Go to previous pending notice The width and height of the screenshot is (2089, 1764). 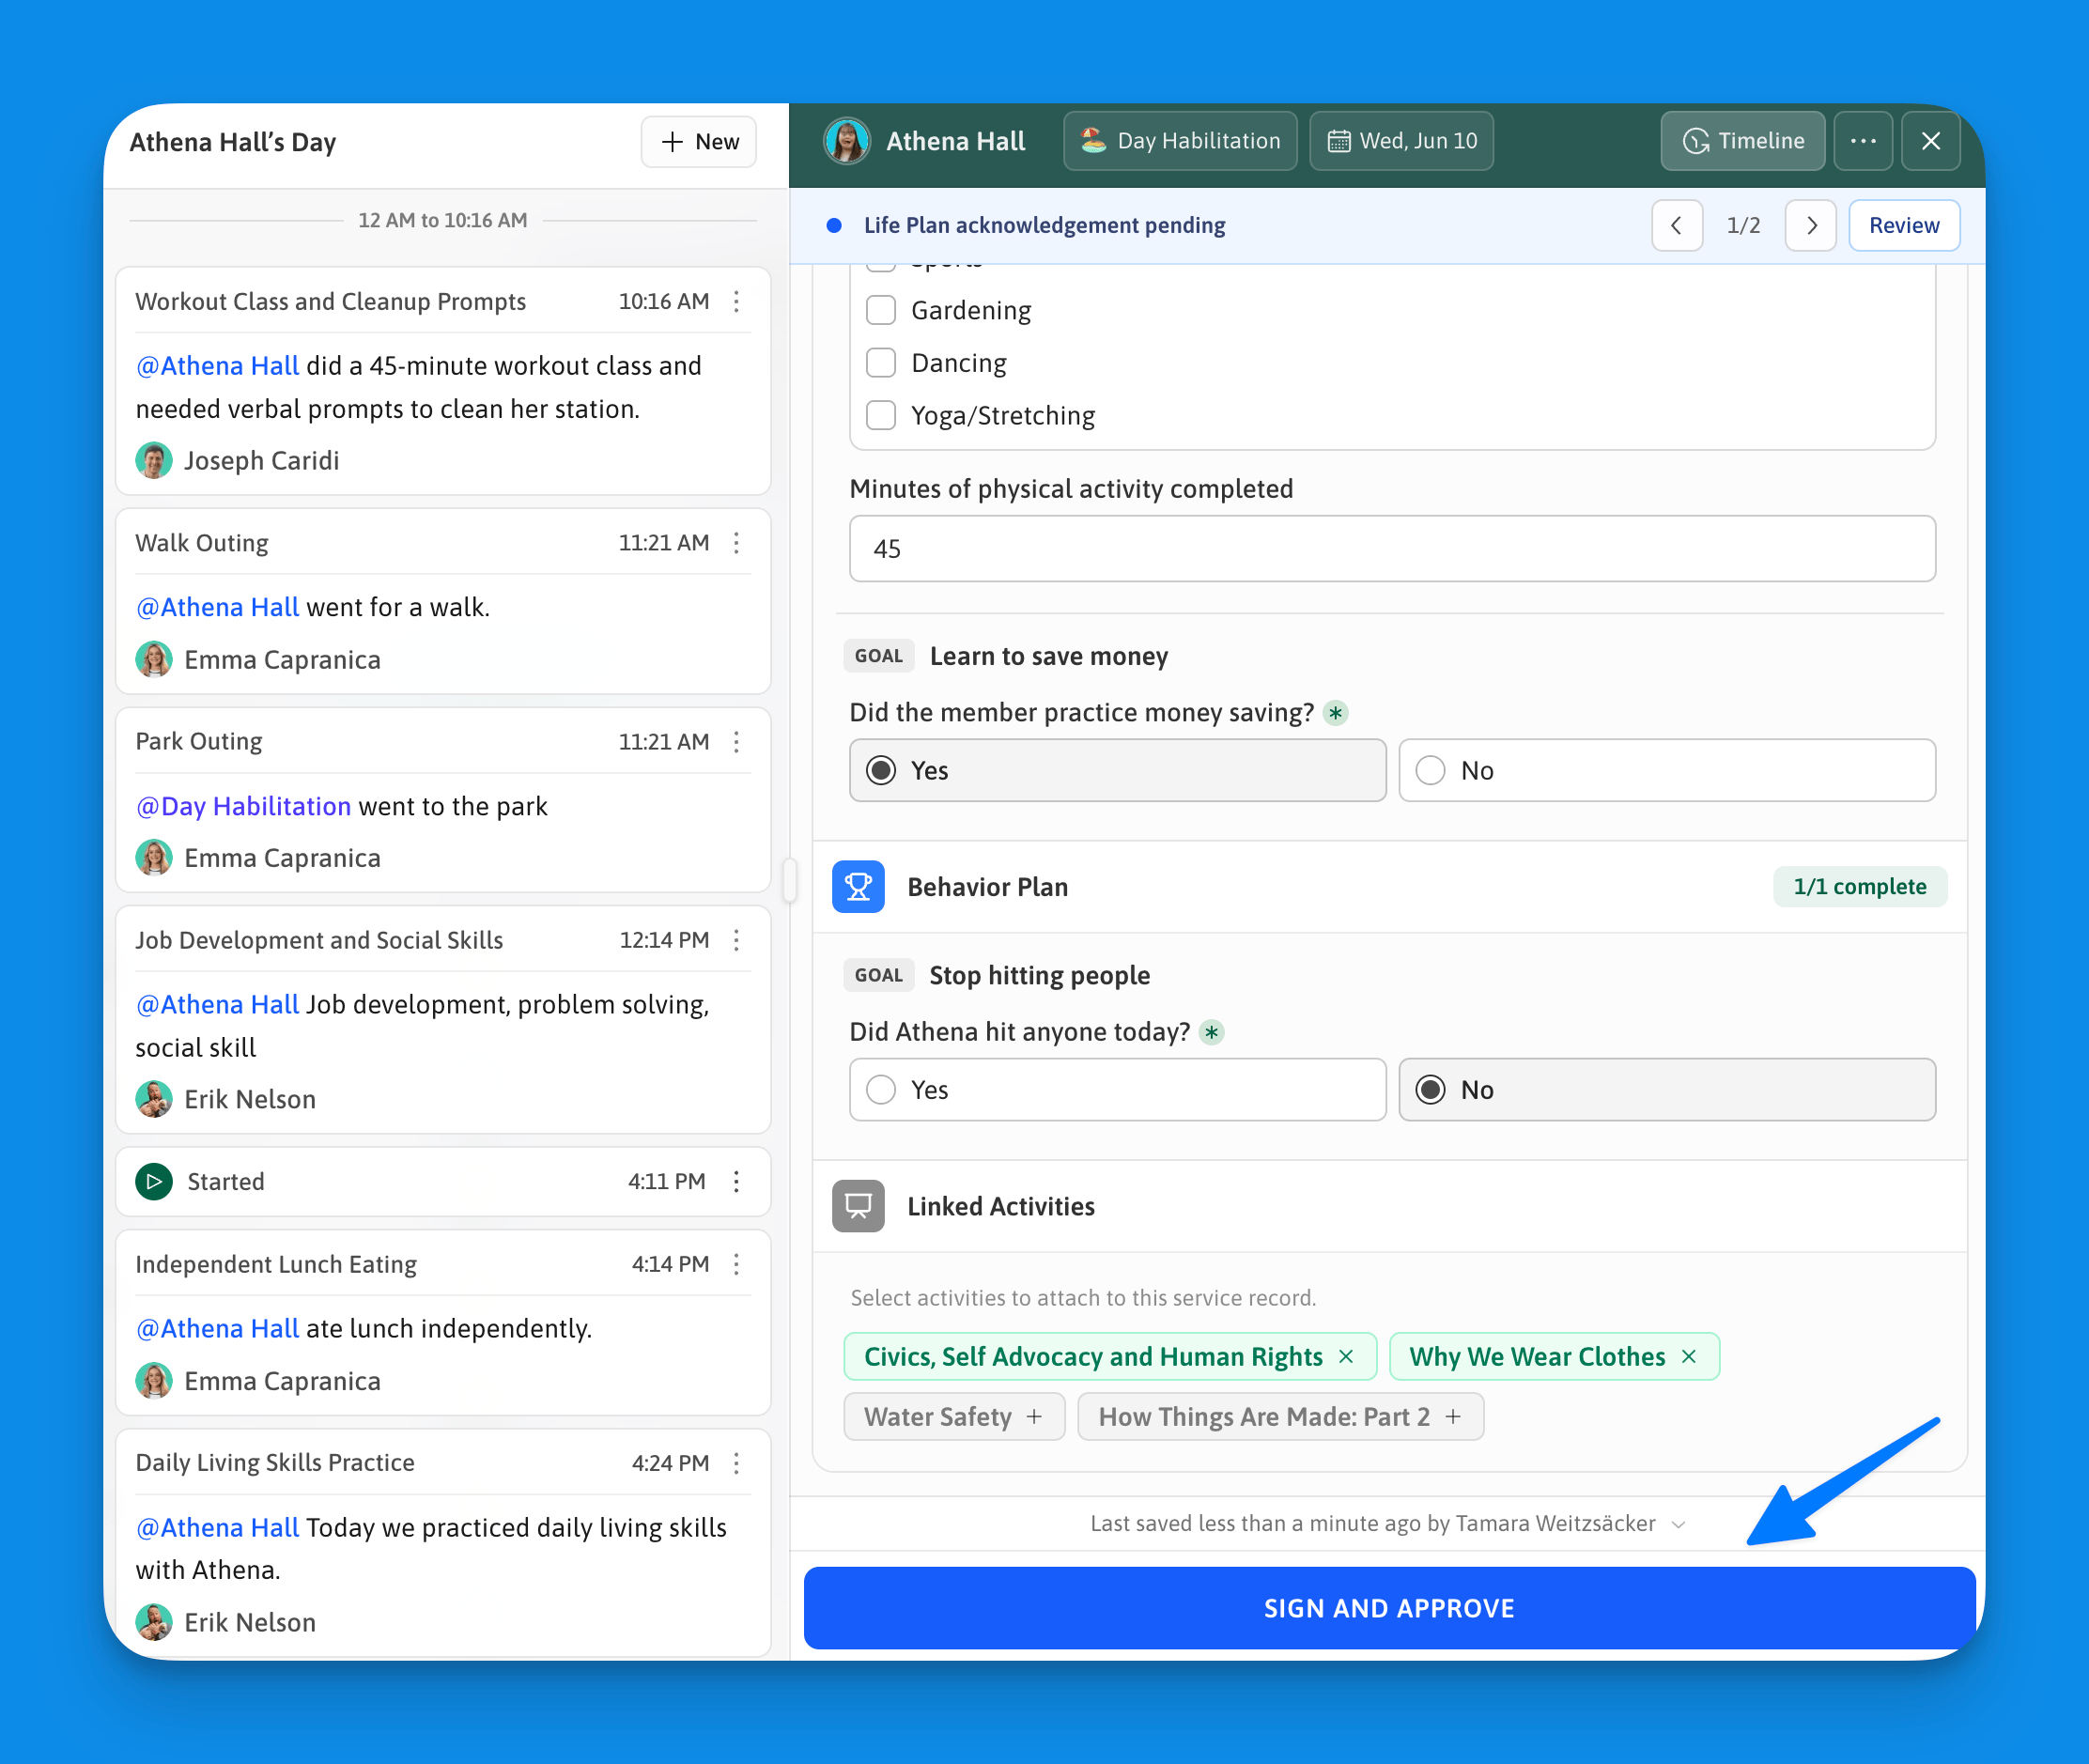(1677, 225)
